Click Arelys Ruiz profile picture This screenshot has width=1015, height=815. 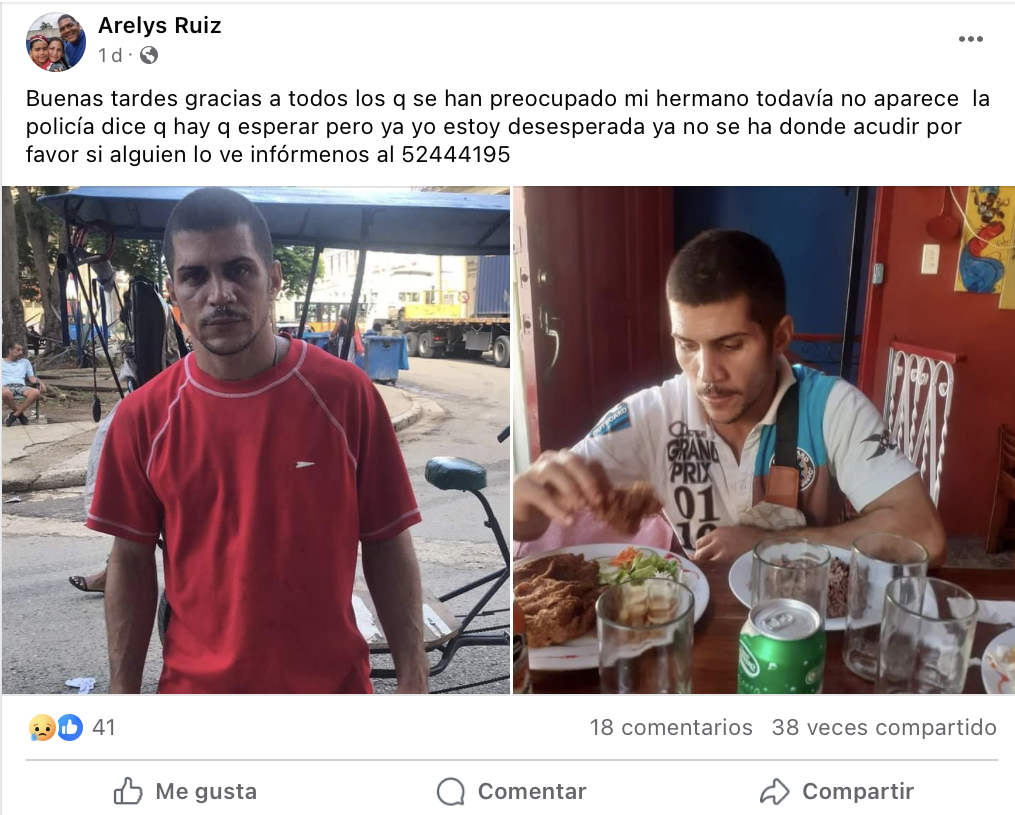click(x=56, y=41)
